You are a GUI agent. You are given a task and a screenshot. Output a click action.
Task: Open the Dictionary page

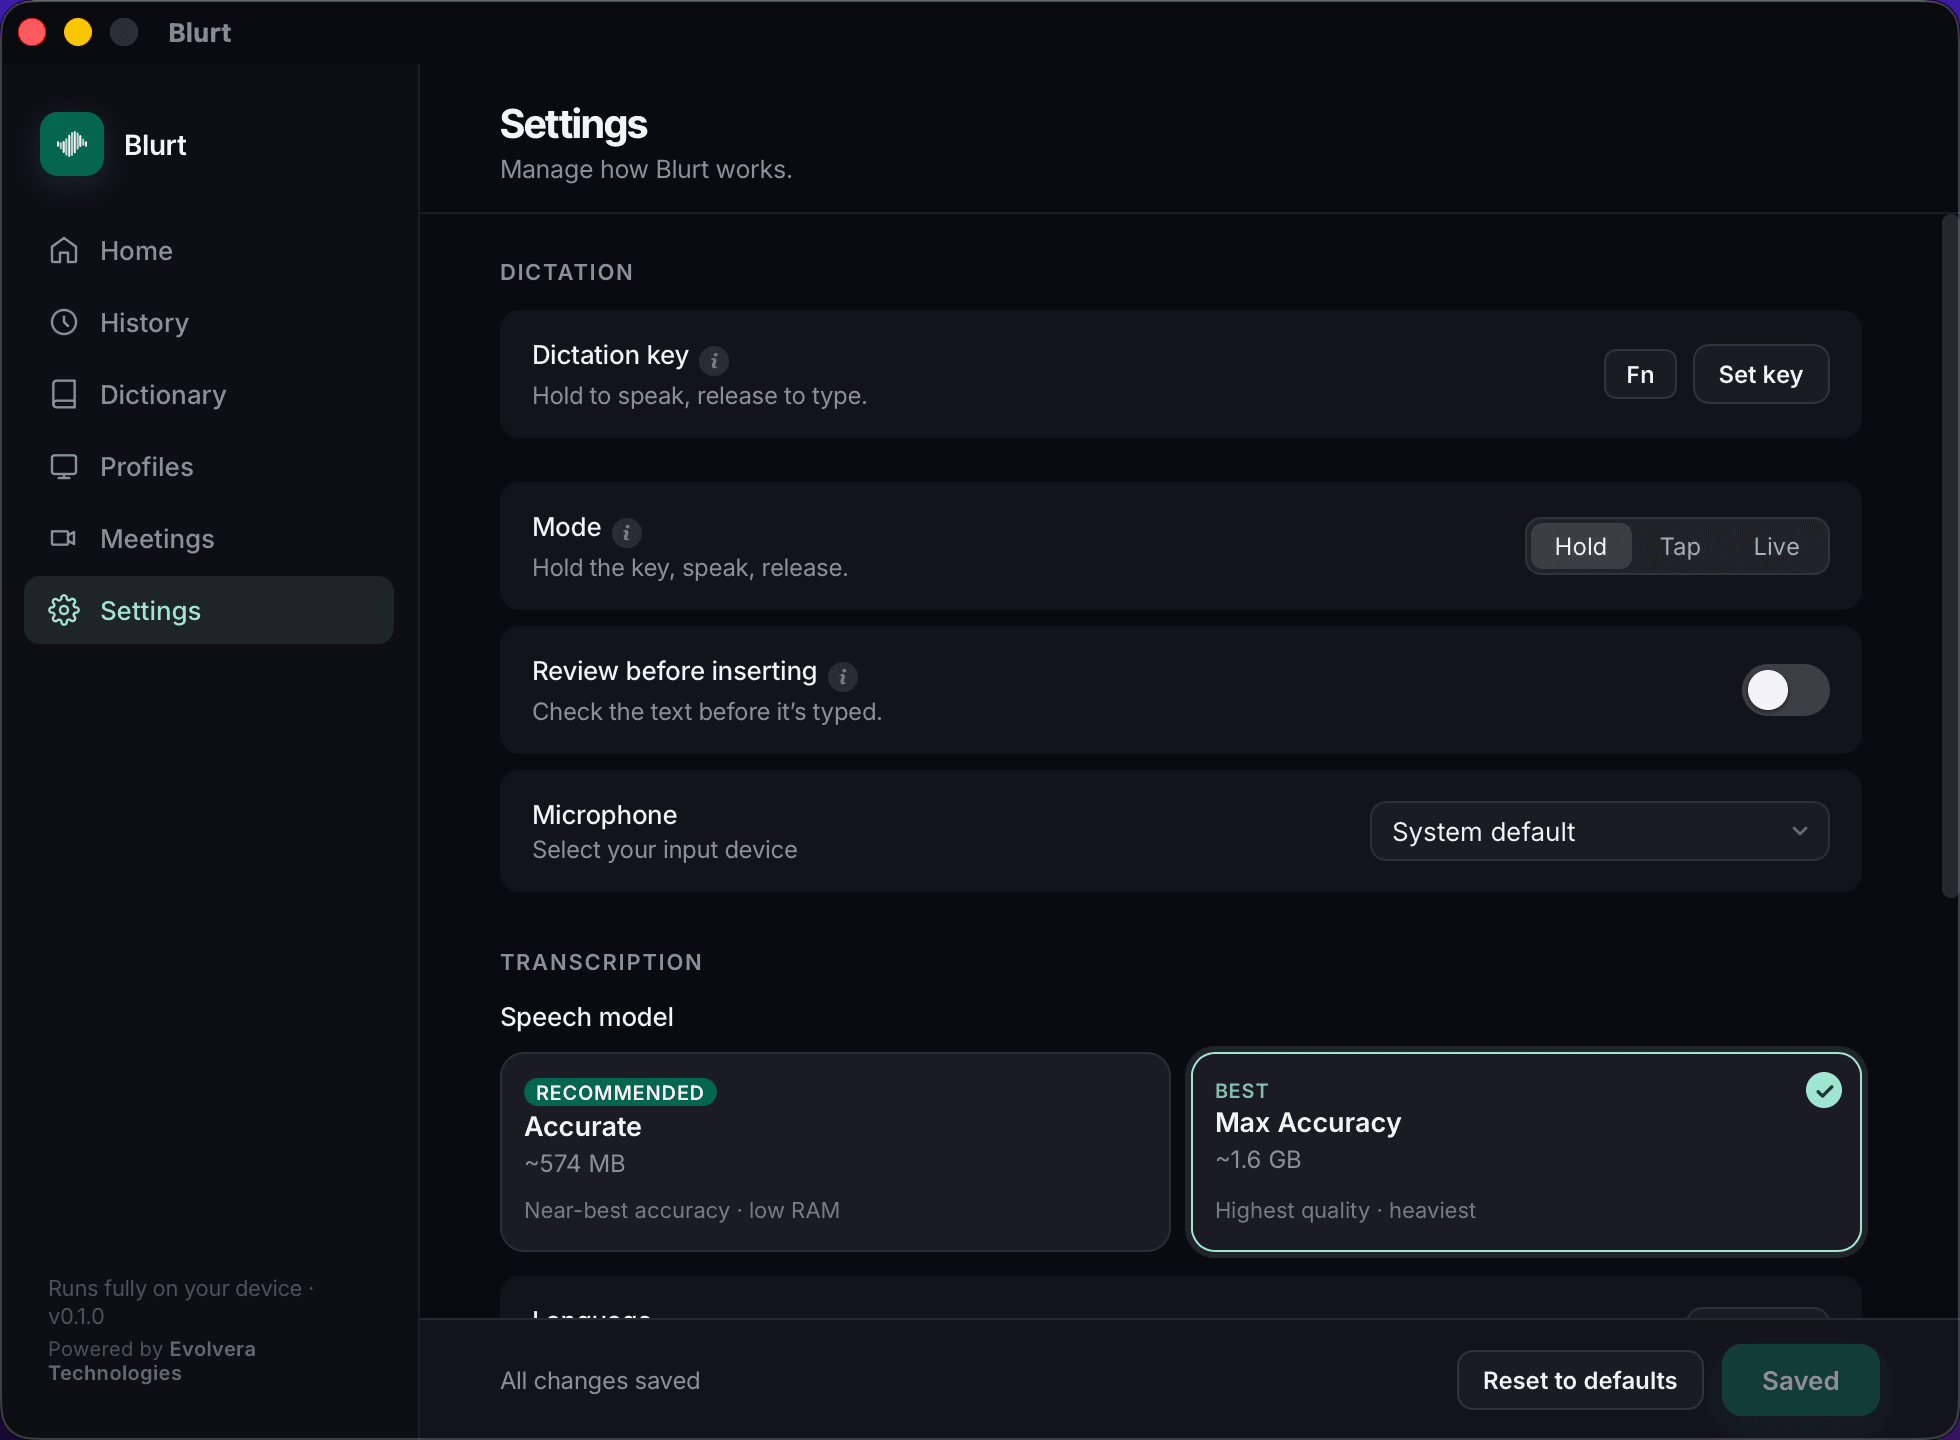pyautogui.click(x=209, y=395)
